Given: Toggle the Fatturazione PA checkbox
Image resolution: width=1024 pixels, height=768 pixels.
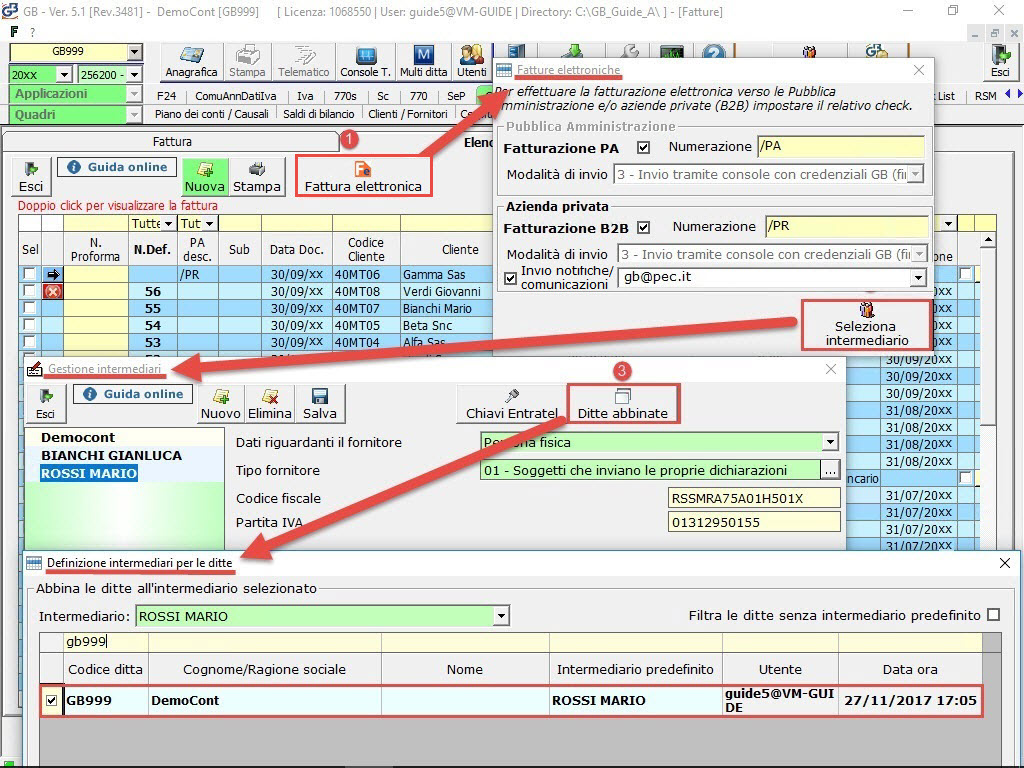Looking at the screenshot, I should click(643, 148).
